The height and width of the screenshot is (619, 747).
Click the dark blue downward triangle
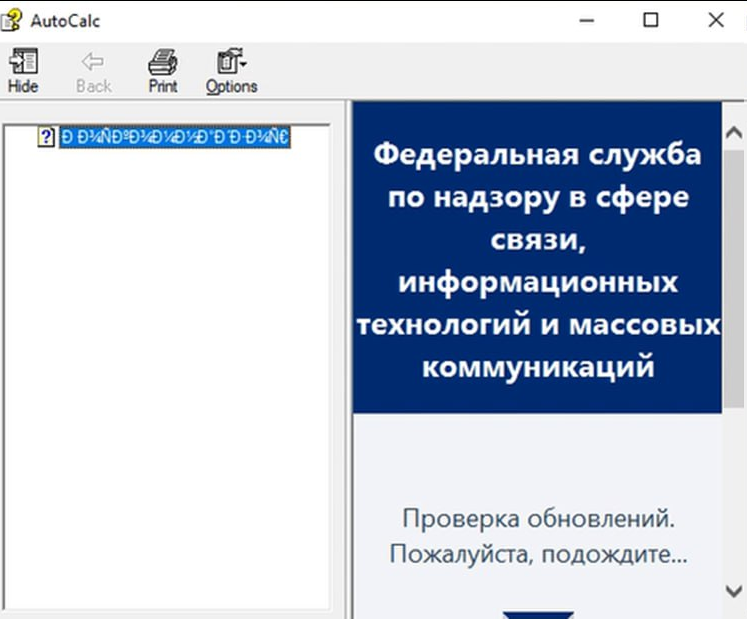[537, 614]
